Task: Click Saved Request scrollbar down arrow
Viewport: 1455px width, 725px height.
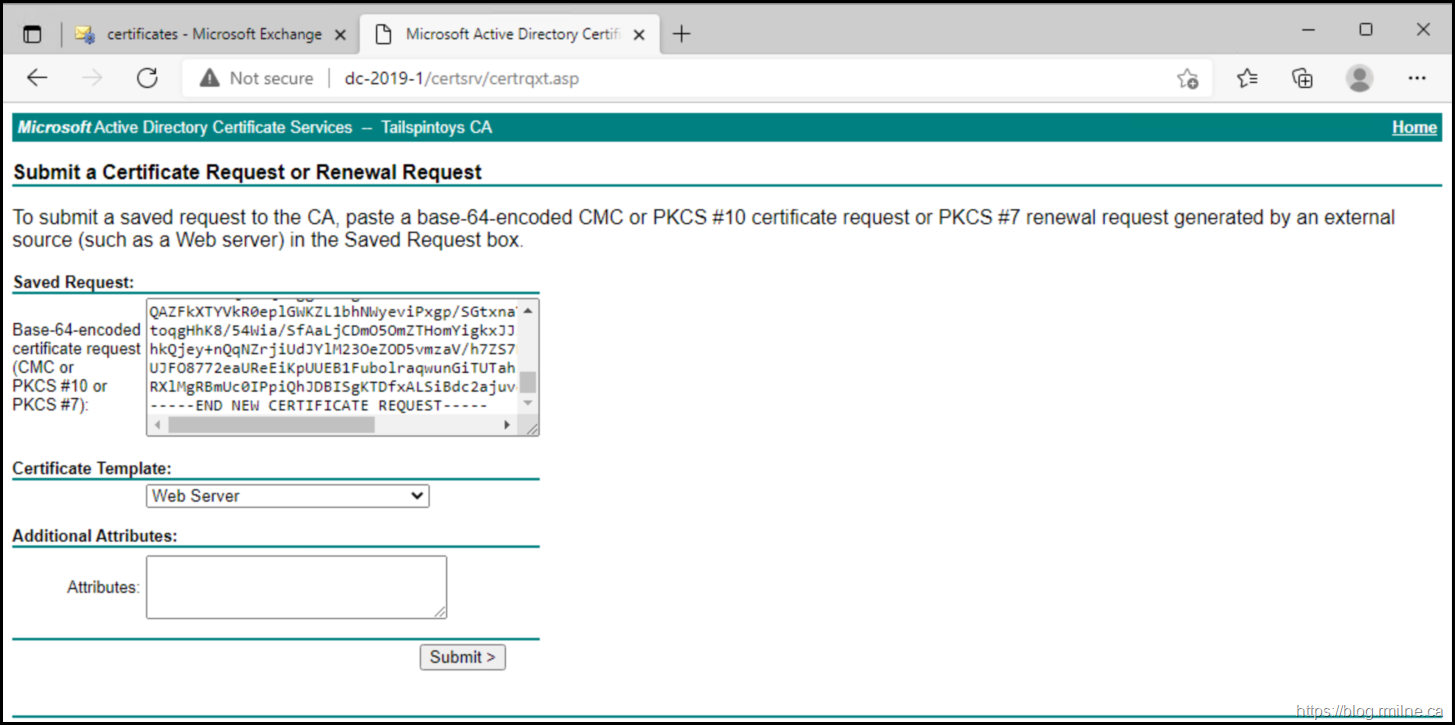Action: [529, 403]
